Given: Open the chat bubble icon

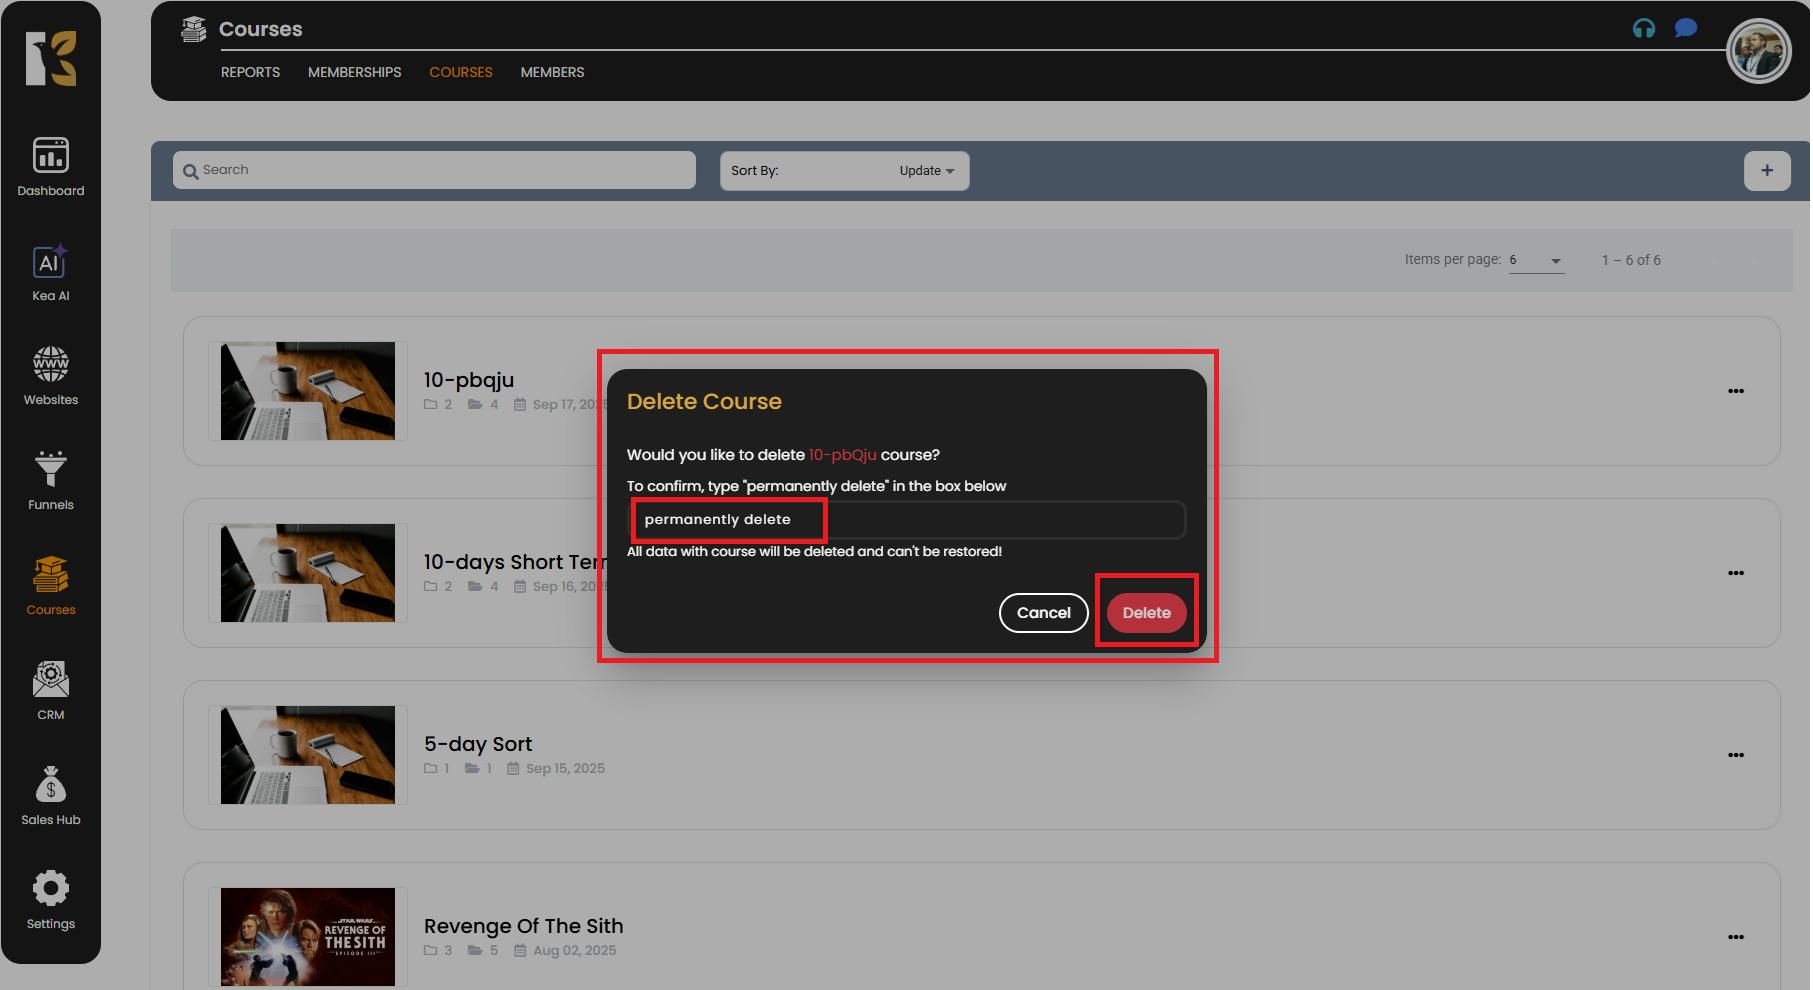Looking at the screenshot, I should 1686,28.
